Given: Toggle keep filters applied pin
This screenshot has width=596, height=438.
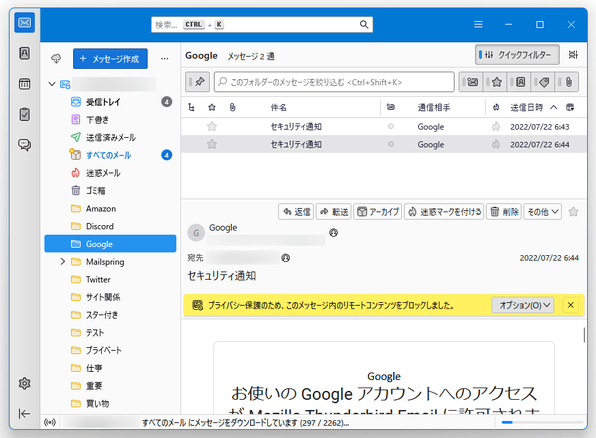Looking at the screenshot, I should coord(197,82).
